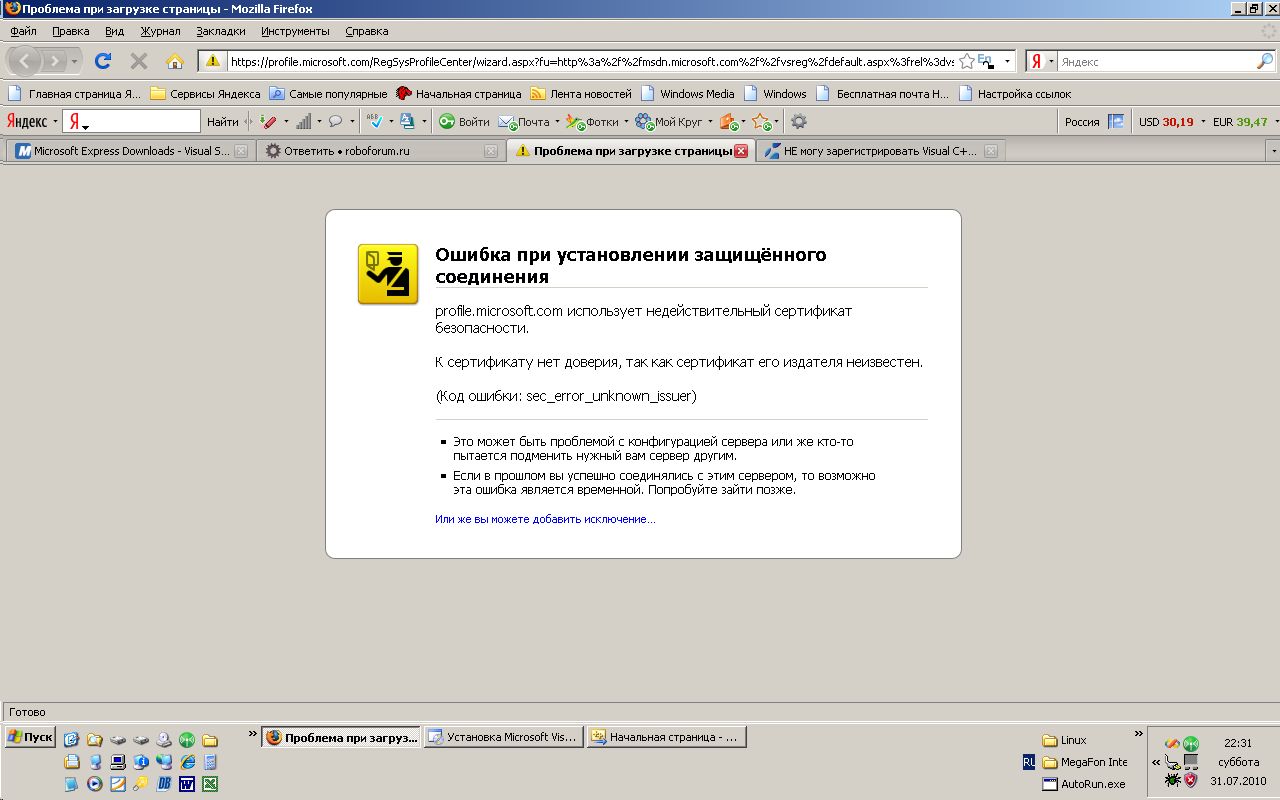Expand the Почта dropdown on Yandex bar
Viewport: 1280px width, 800px height.
556,122
